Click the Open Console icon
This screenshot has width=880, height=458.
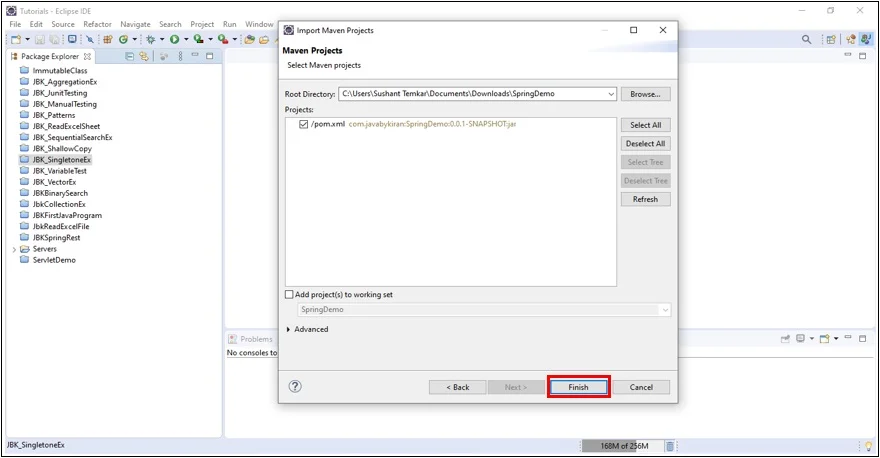pos(824,338)
